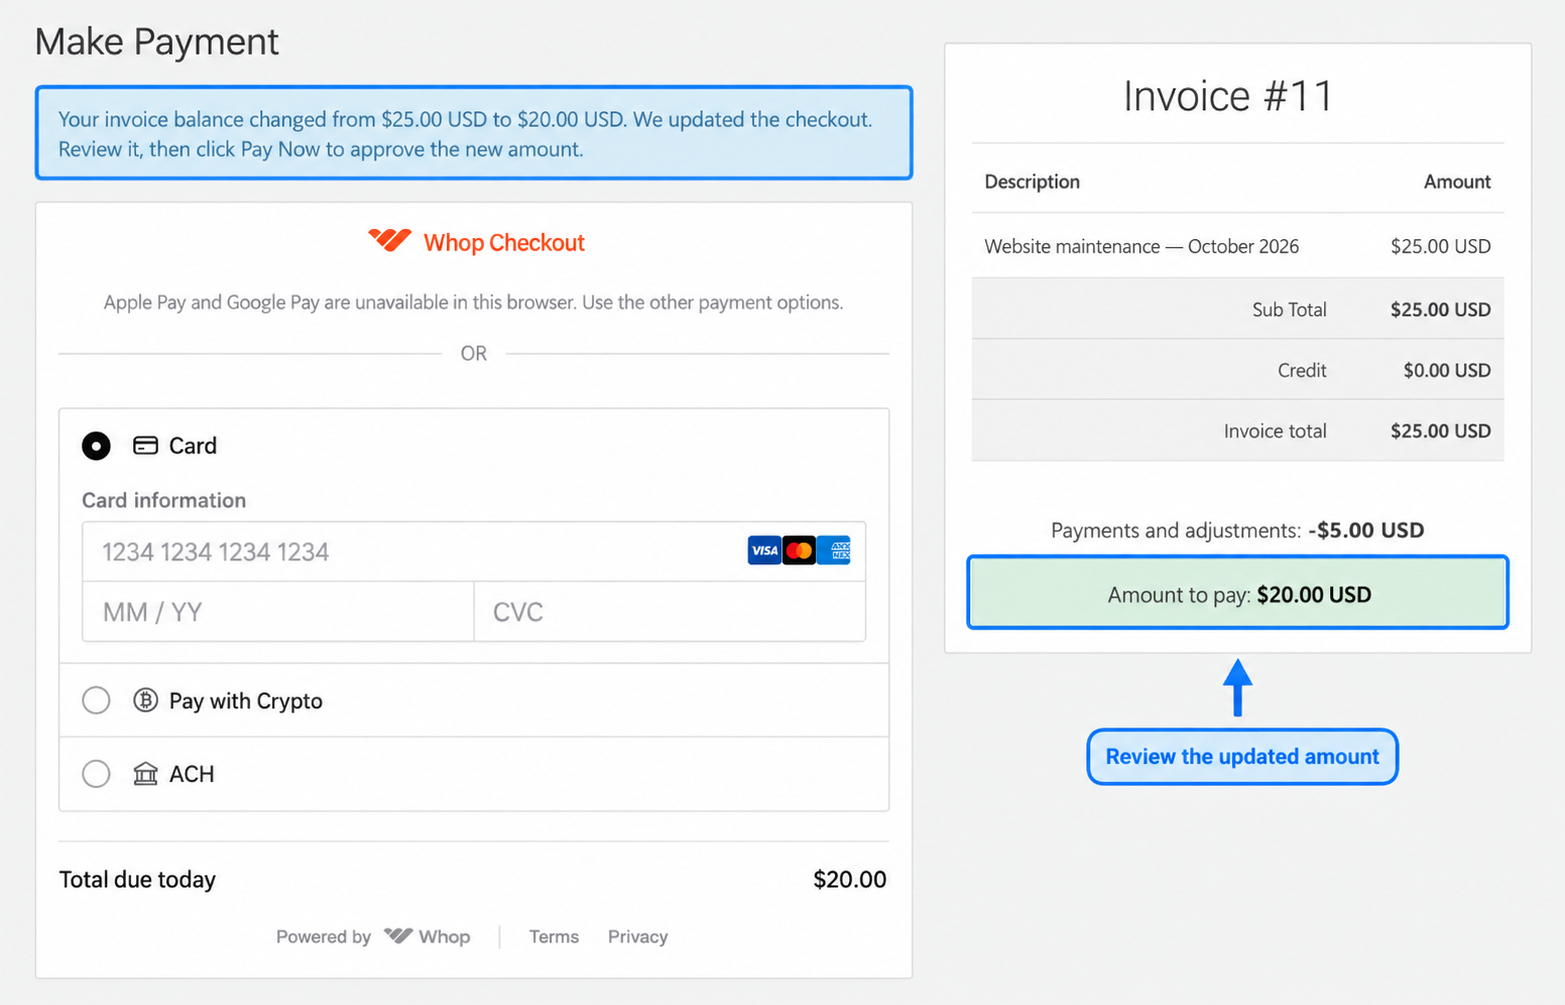Click the MM / YY expiry field
The width and height of the screenshot is (1565, 1005).
tap(278, 611)
